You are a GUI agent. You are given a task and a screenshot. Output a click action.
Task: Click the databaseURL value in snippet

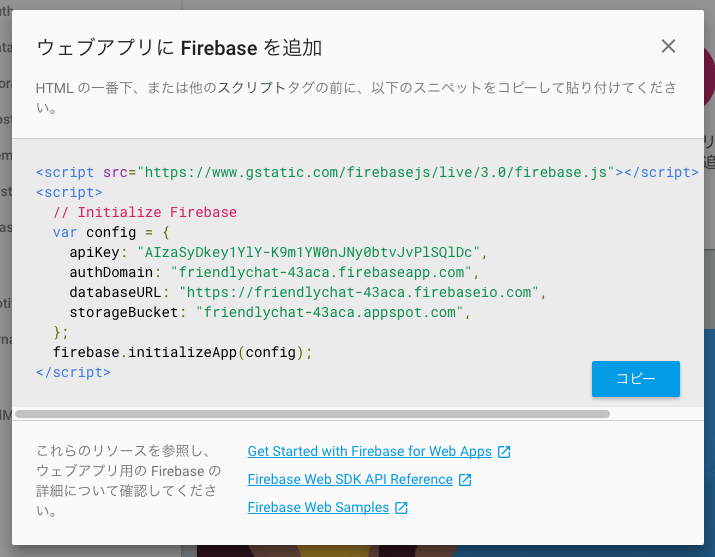359,292
